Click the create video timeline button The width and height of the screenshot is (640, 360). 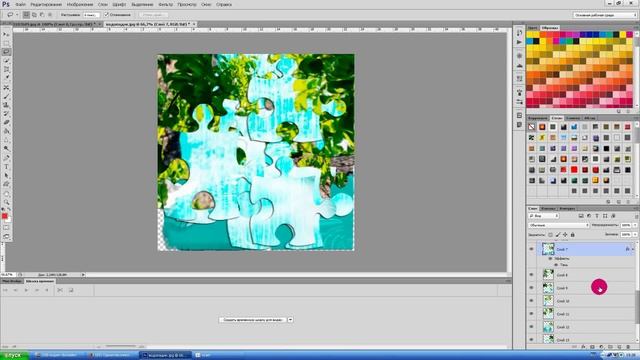(253, 320)
